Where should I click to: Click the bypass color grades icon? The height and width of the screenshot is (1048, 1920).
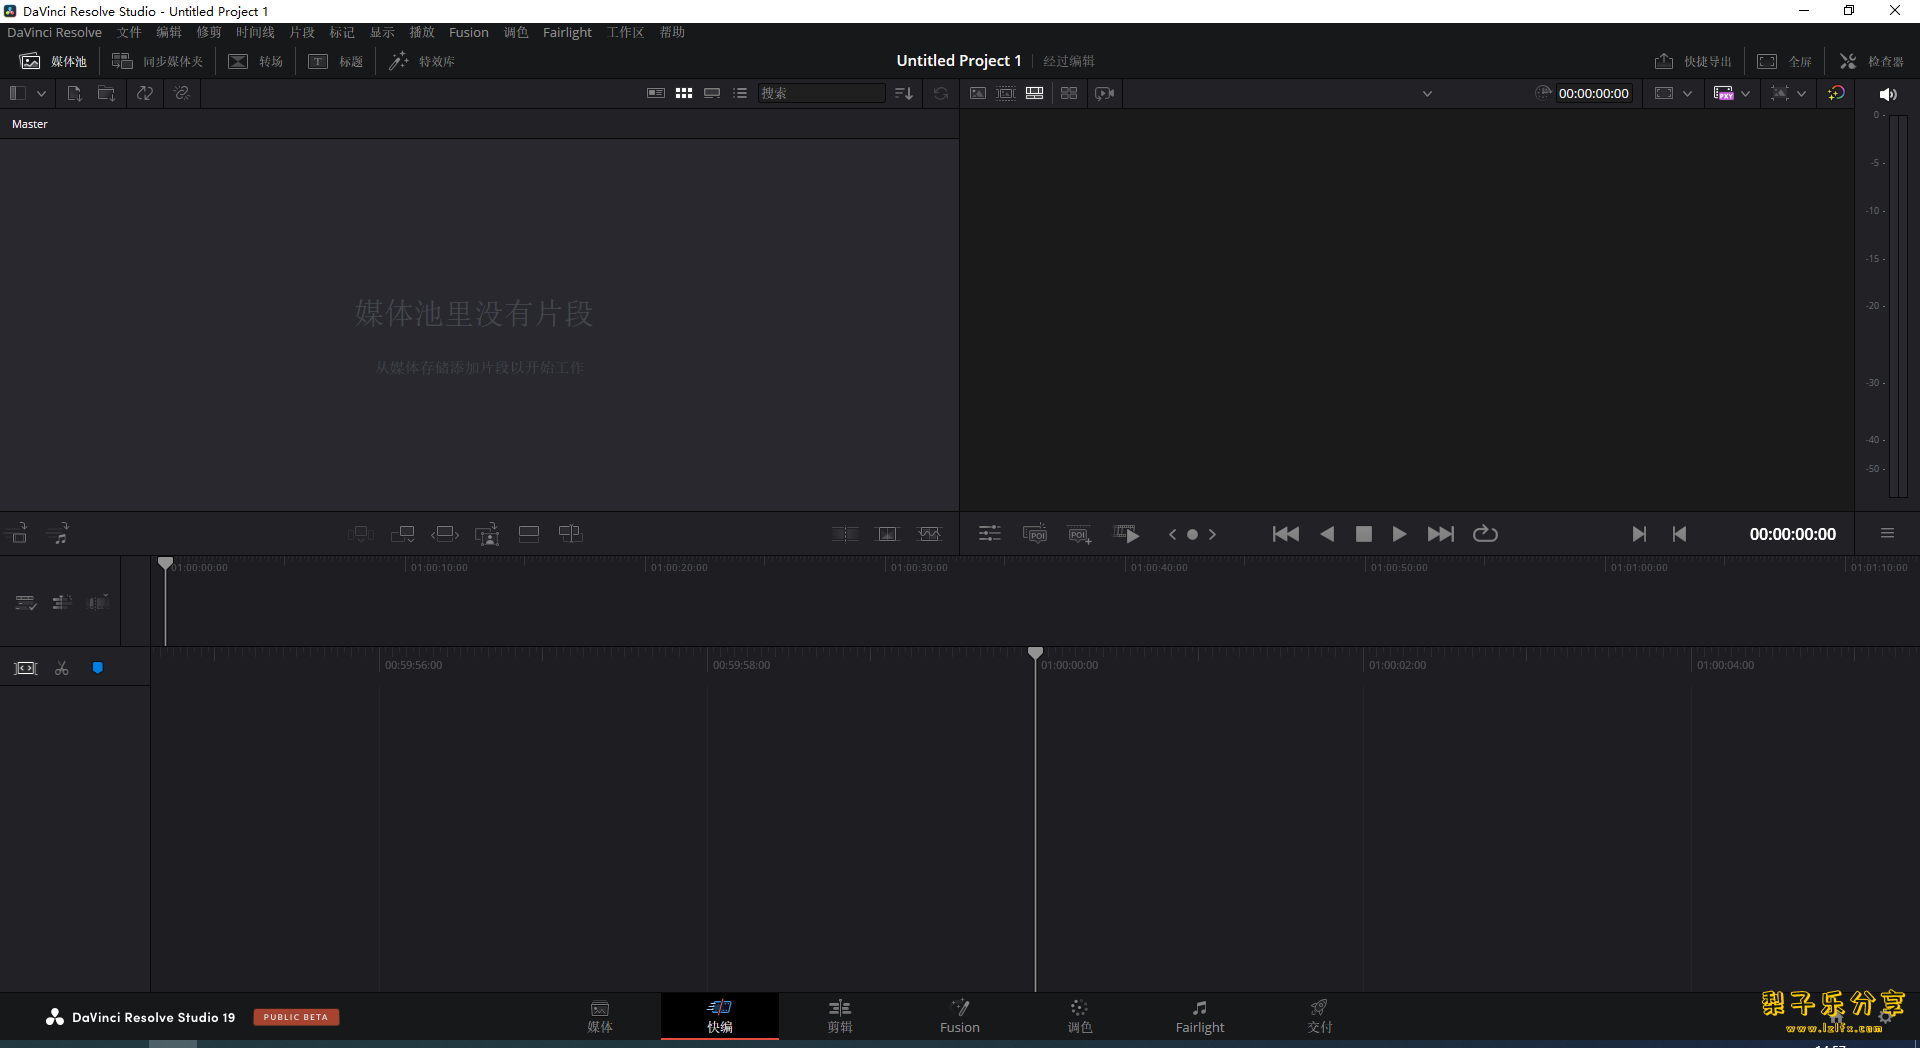(1836, 93)
